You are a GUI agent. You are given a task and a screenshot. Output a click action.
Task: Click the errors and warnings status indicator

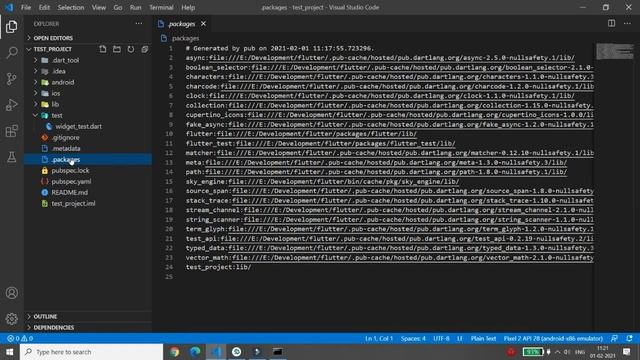(x=20, y=338)
